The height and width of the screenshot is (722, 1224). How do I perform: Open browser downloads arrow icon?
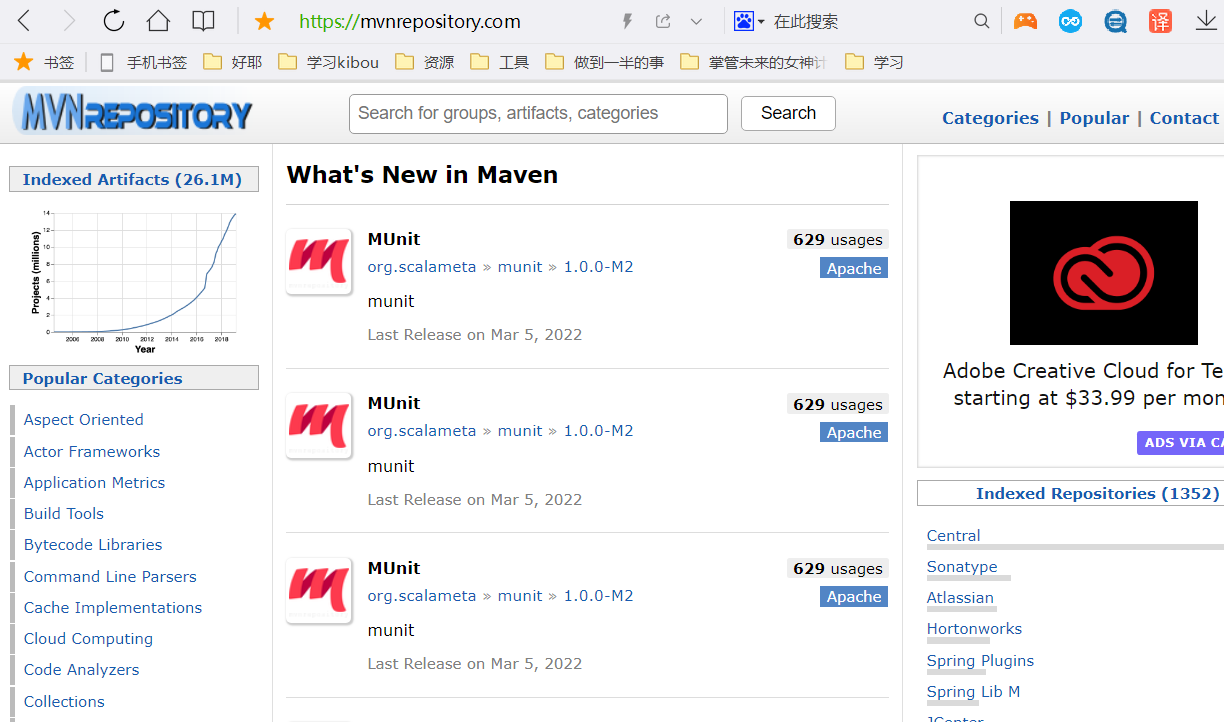click(1206, 21)
